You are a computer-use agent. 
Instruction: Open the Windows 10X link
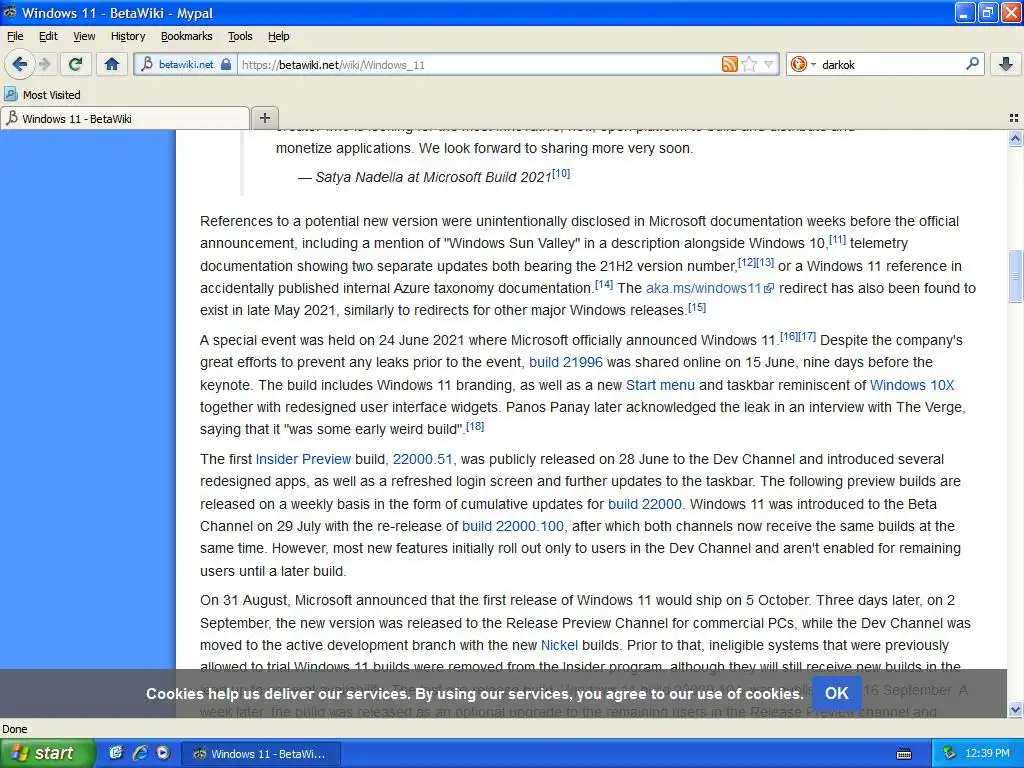tap(912, 385)
